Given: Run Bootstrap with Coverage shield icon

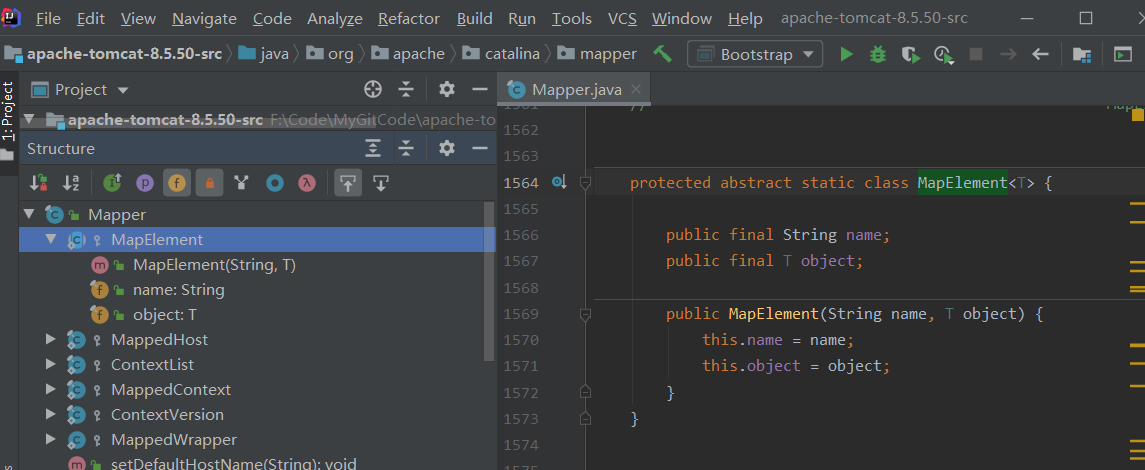Looking at the screenshot, I should (x=910, y=54).
